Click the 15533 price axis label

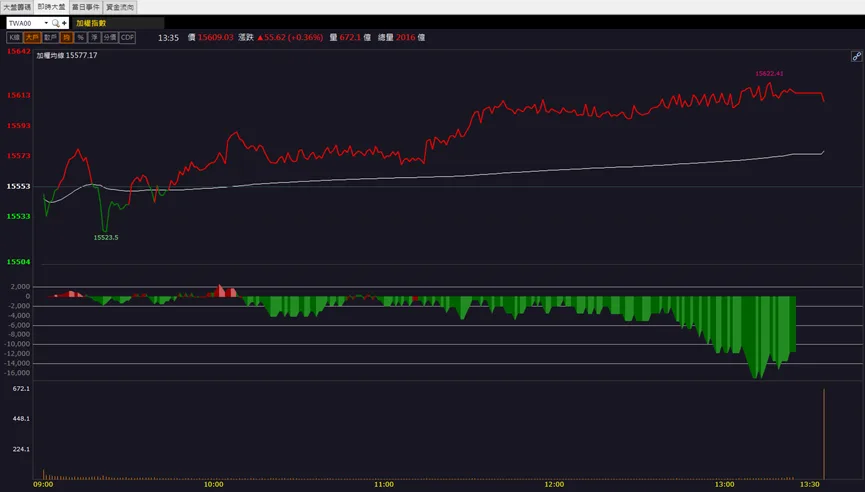[19, 216]
